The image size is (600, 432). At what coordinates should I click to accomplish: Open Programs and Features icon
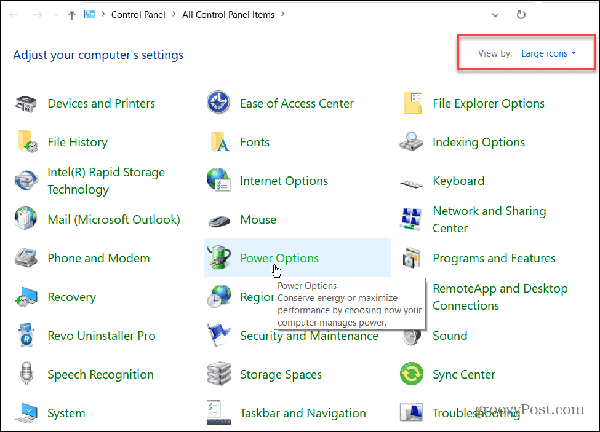point(412,258)
